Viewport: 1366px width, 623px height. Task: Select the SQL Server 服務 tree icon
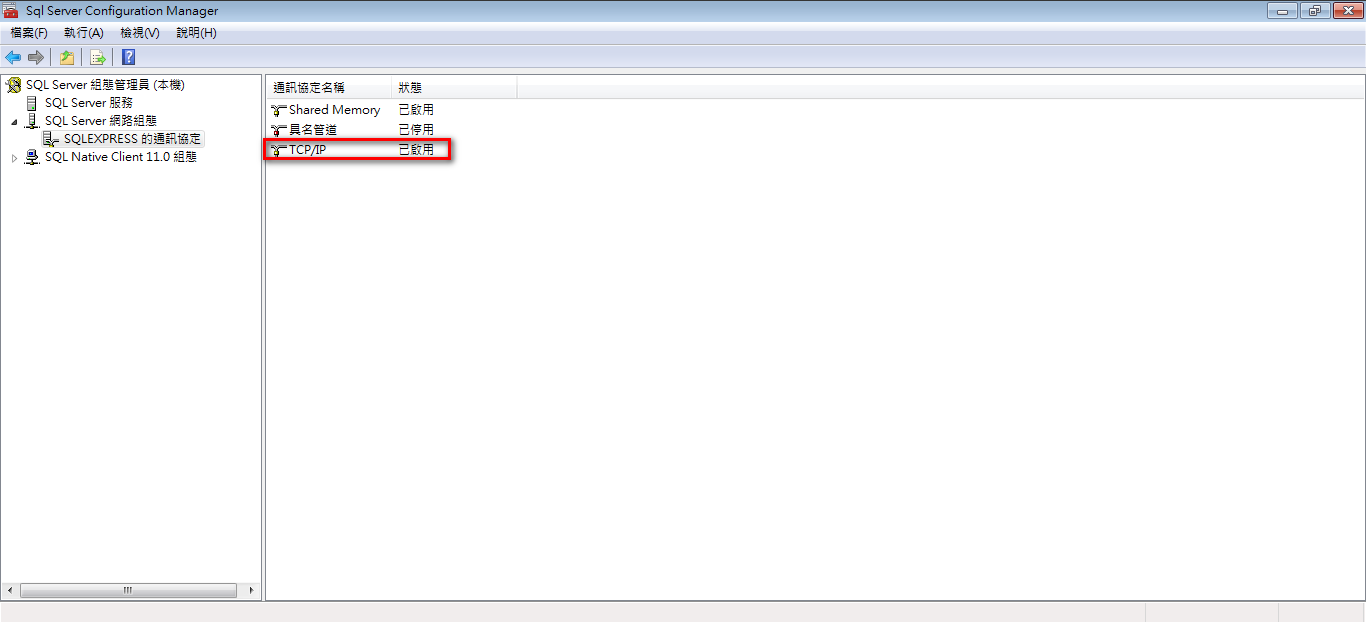coord(32,103)
